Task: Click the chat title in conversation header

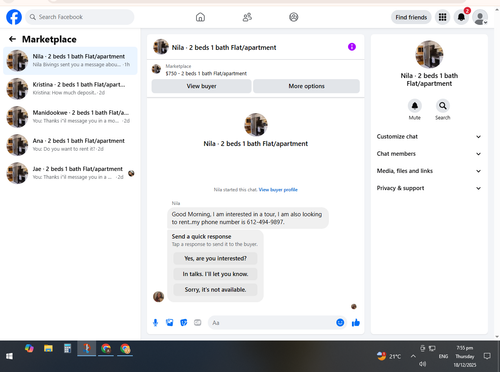Action: 224,47
